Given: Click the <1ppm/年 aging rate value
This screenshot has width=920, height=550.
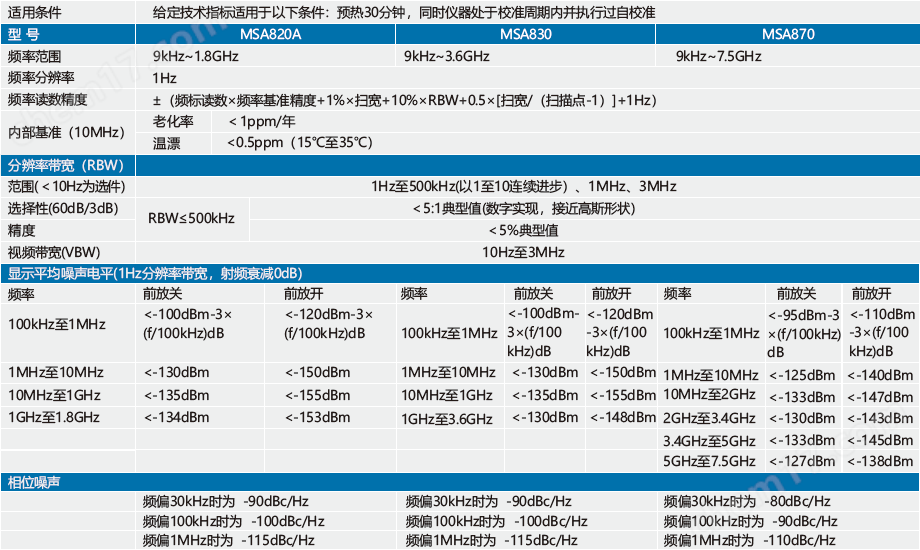Looking at the screenshot, I should 262,122.
